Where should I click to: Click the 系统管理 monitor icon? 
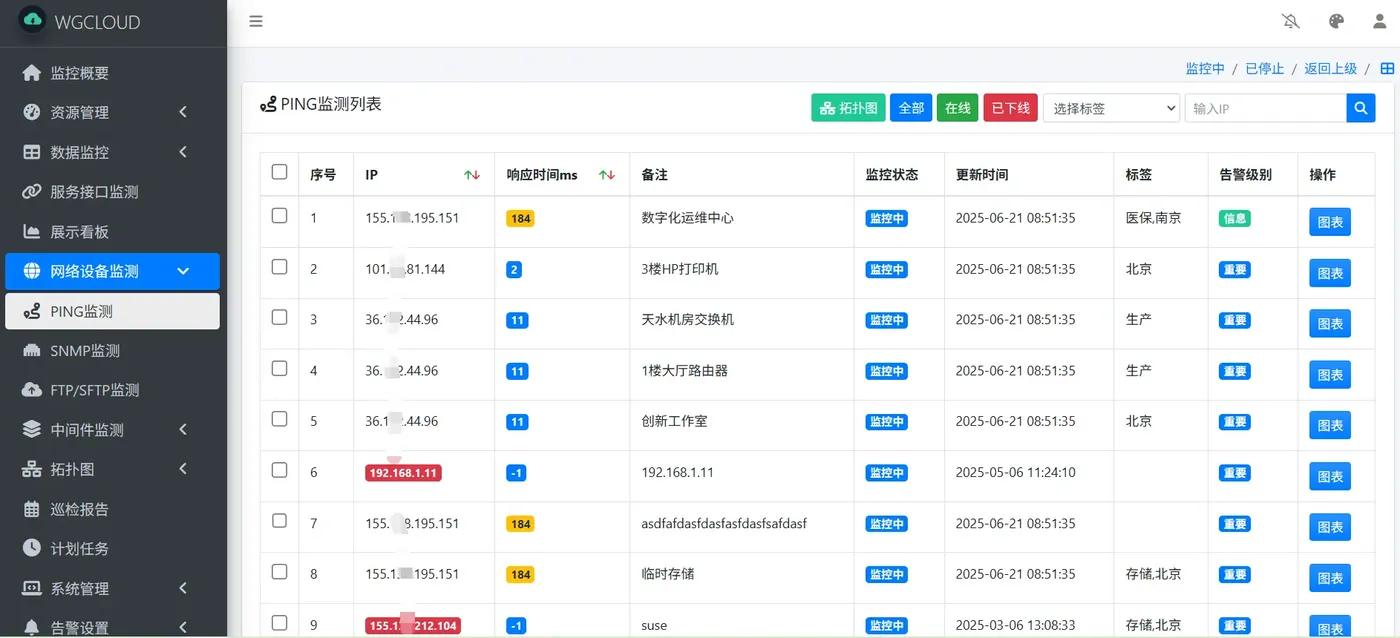[x=32, y=588]
